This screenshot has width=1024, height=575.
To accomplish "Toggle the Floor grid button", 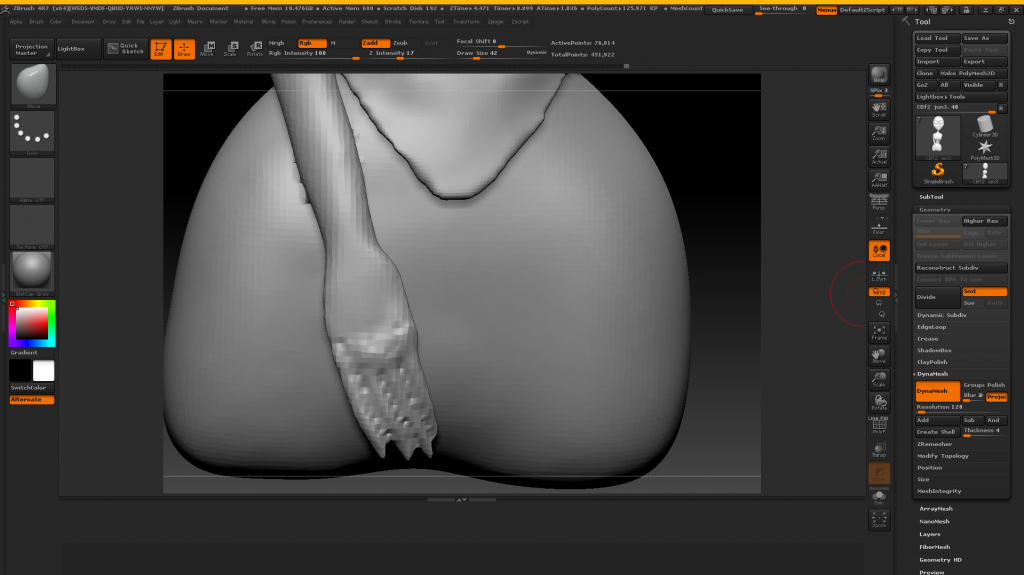I will click(x=879, y=226).
